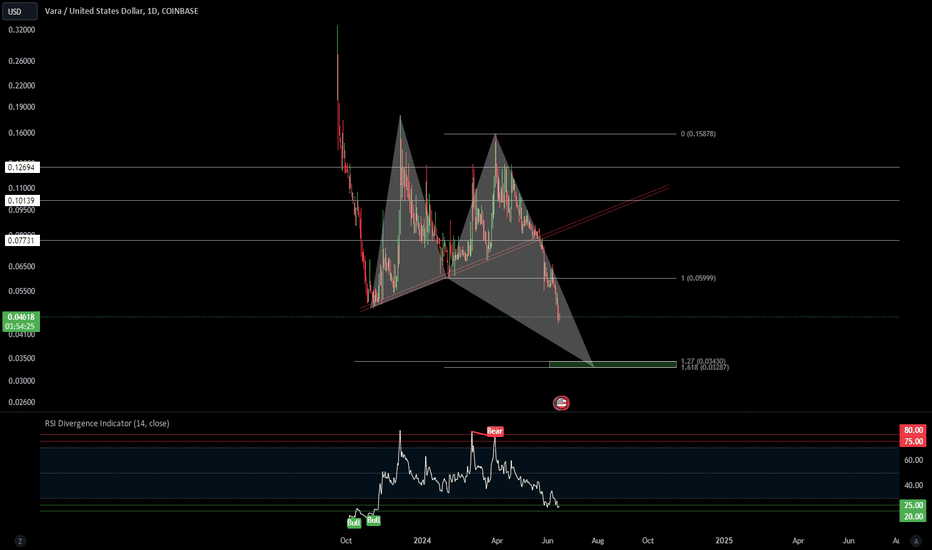Select the Fib level 0 (0.15878) label
932x550 pixels.
pos(698,134)
